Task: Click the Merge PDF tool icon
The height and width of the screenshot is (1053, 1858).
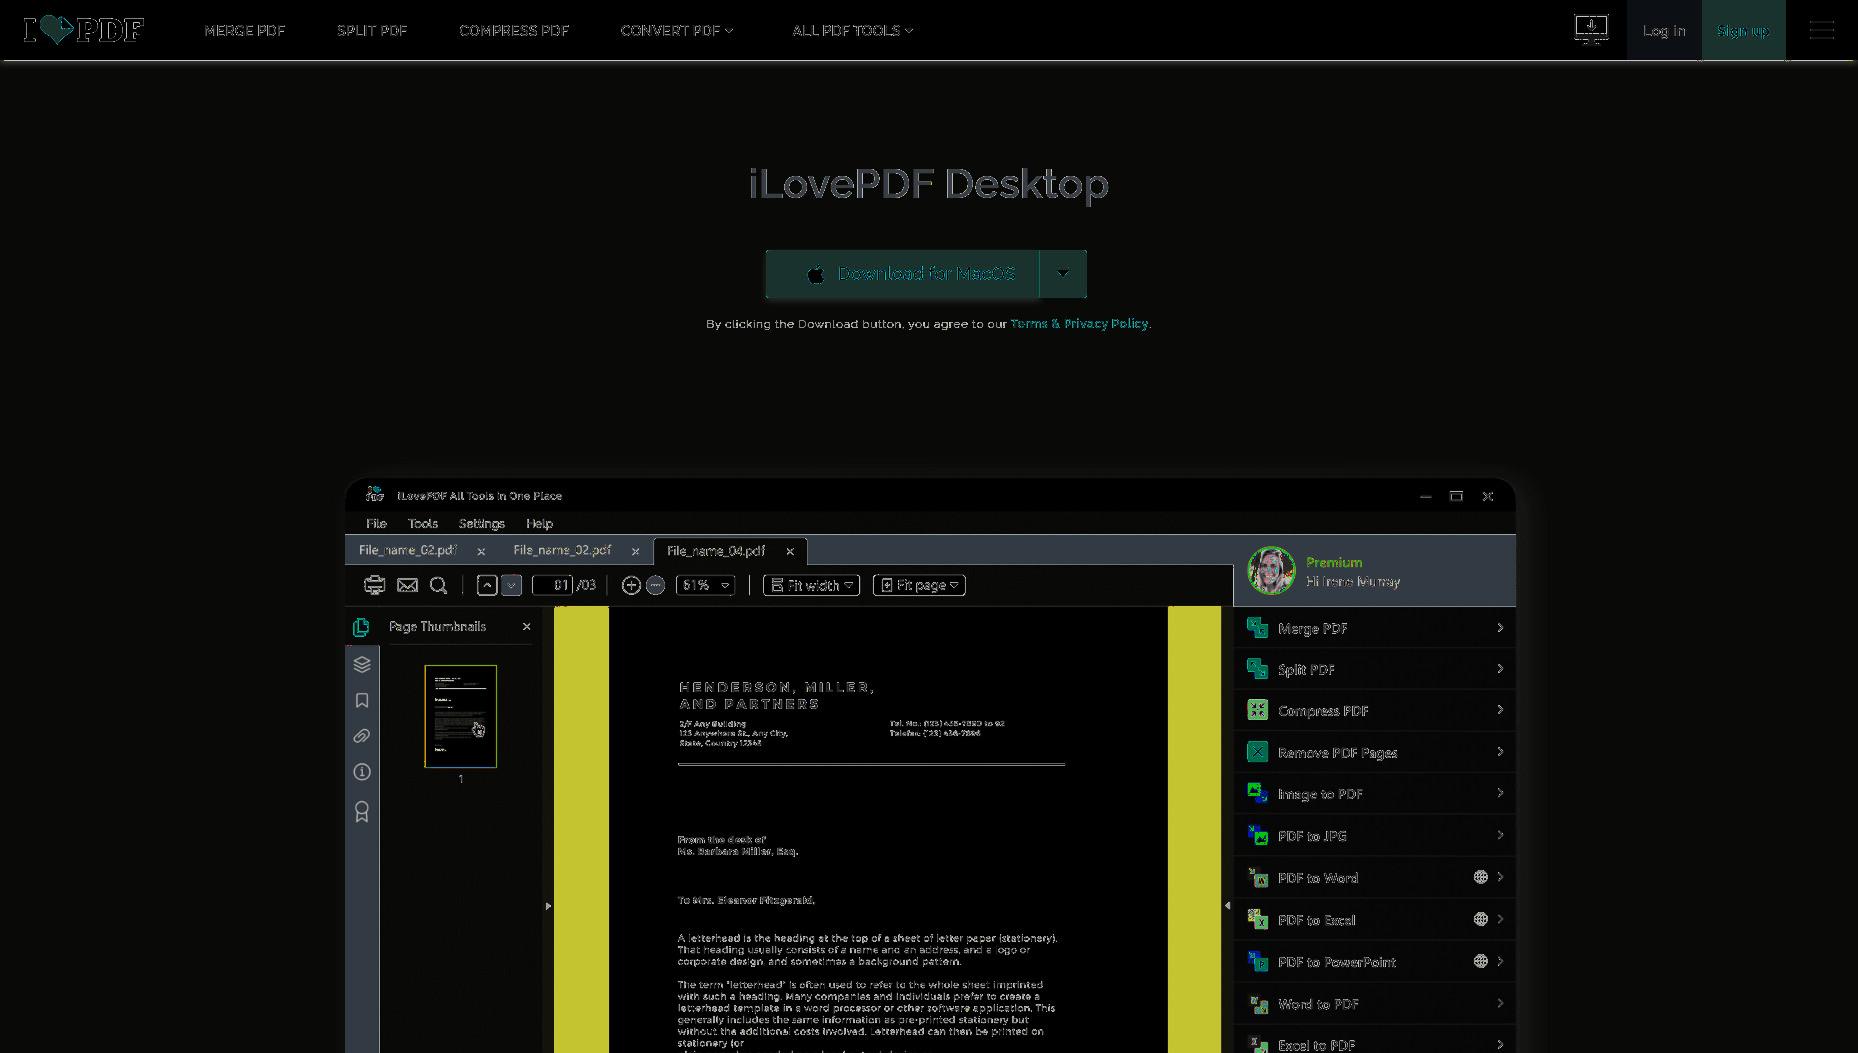Action: 1257,627
